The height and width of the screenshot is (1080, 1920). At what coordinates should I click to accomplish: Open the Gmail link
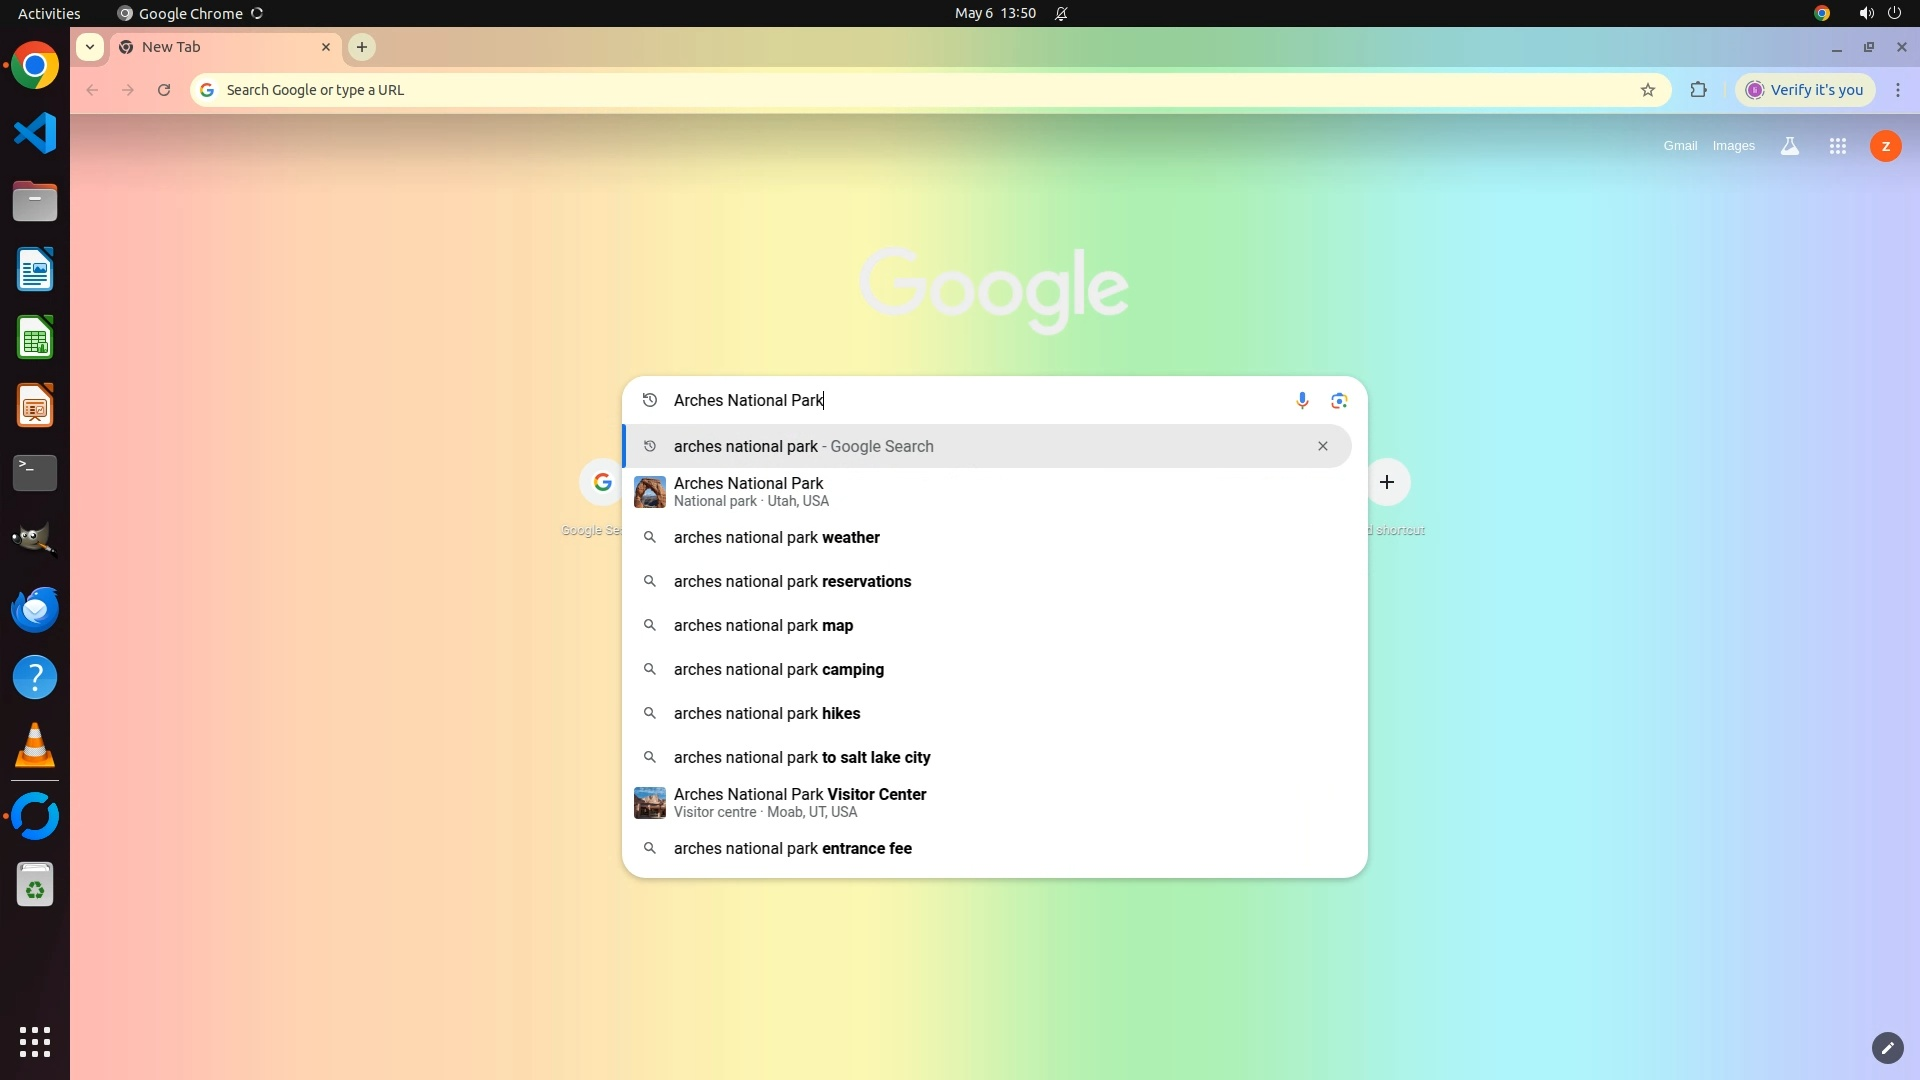[1679, 146]
